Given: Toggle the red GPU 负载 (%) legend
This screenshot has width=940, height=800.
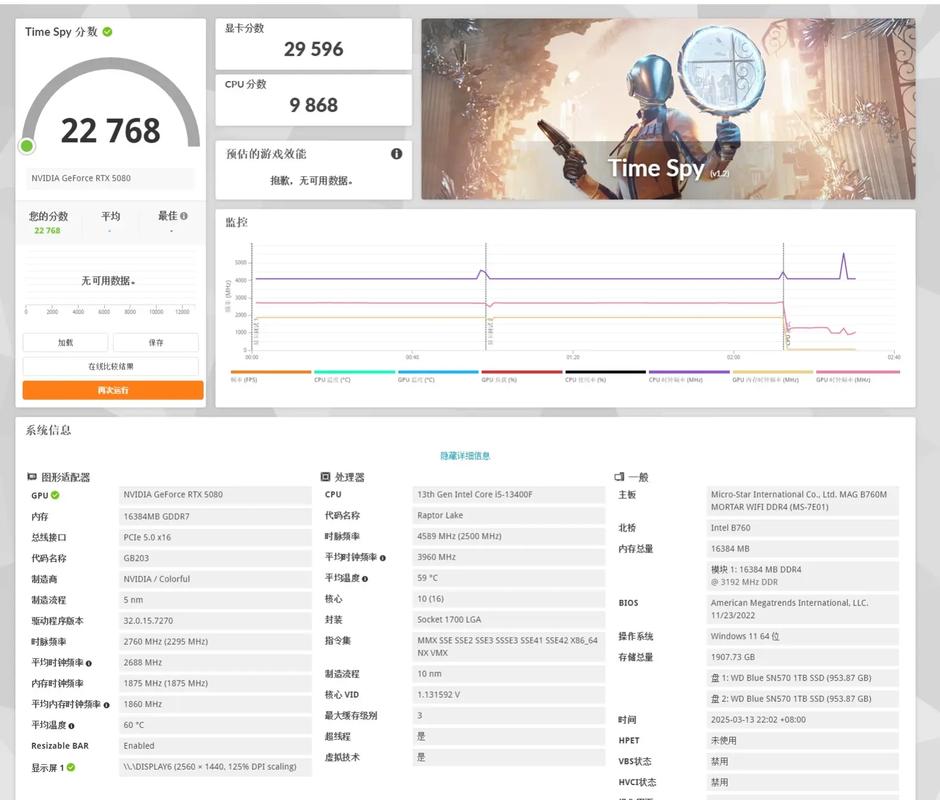Looking at the screenshot, I should pyautogui.click(x=522, y=376).
